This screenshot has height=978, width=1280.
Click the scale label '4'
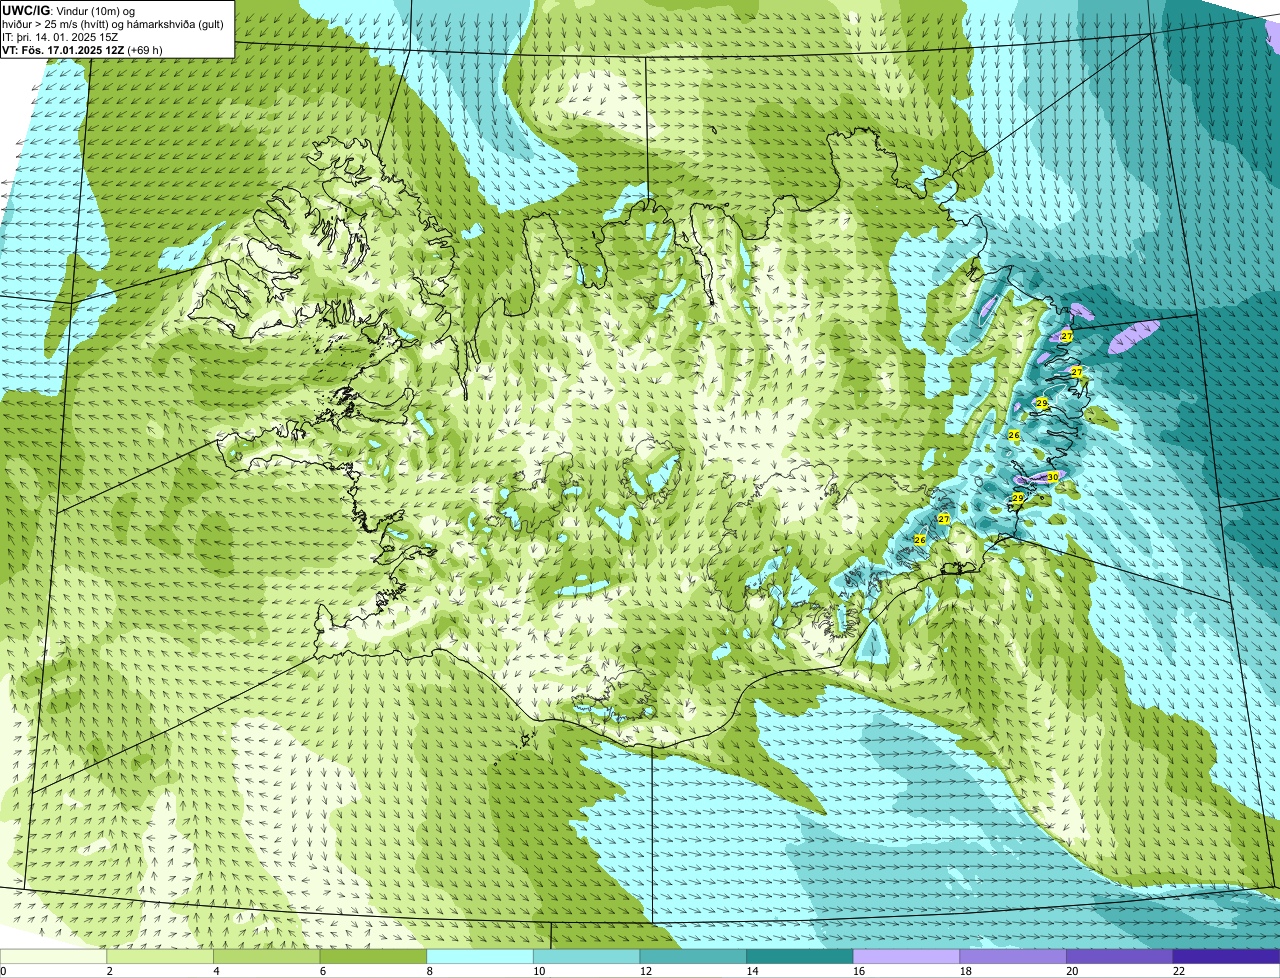point(216,971)
